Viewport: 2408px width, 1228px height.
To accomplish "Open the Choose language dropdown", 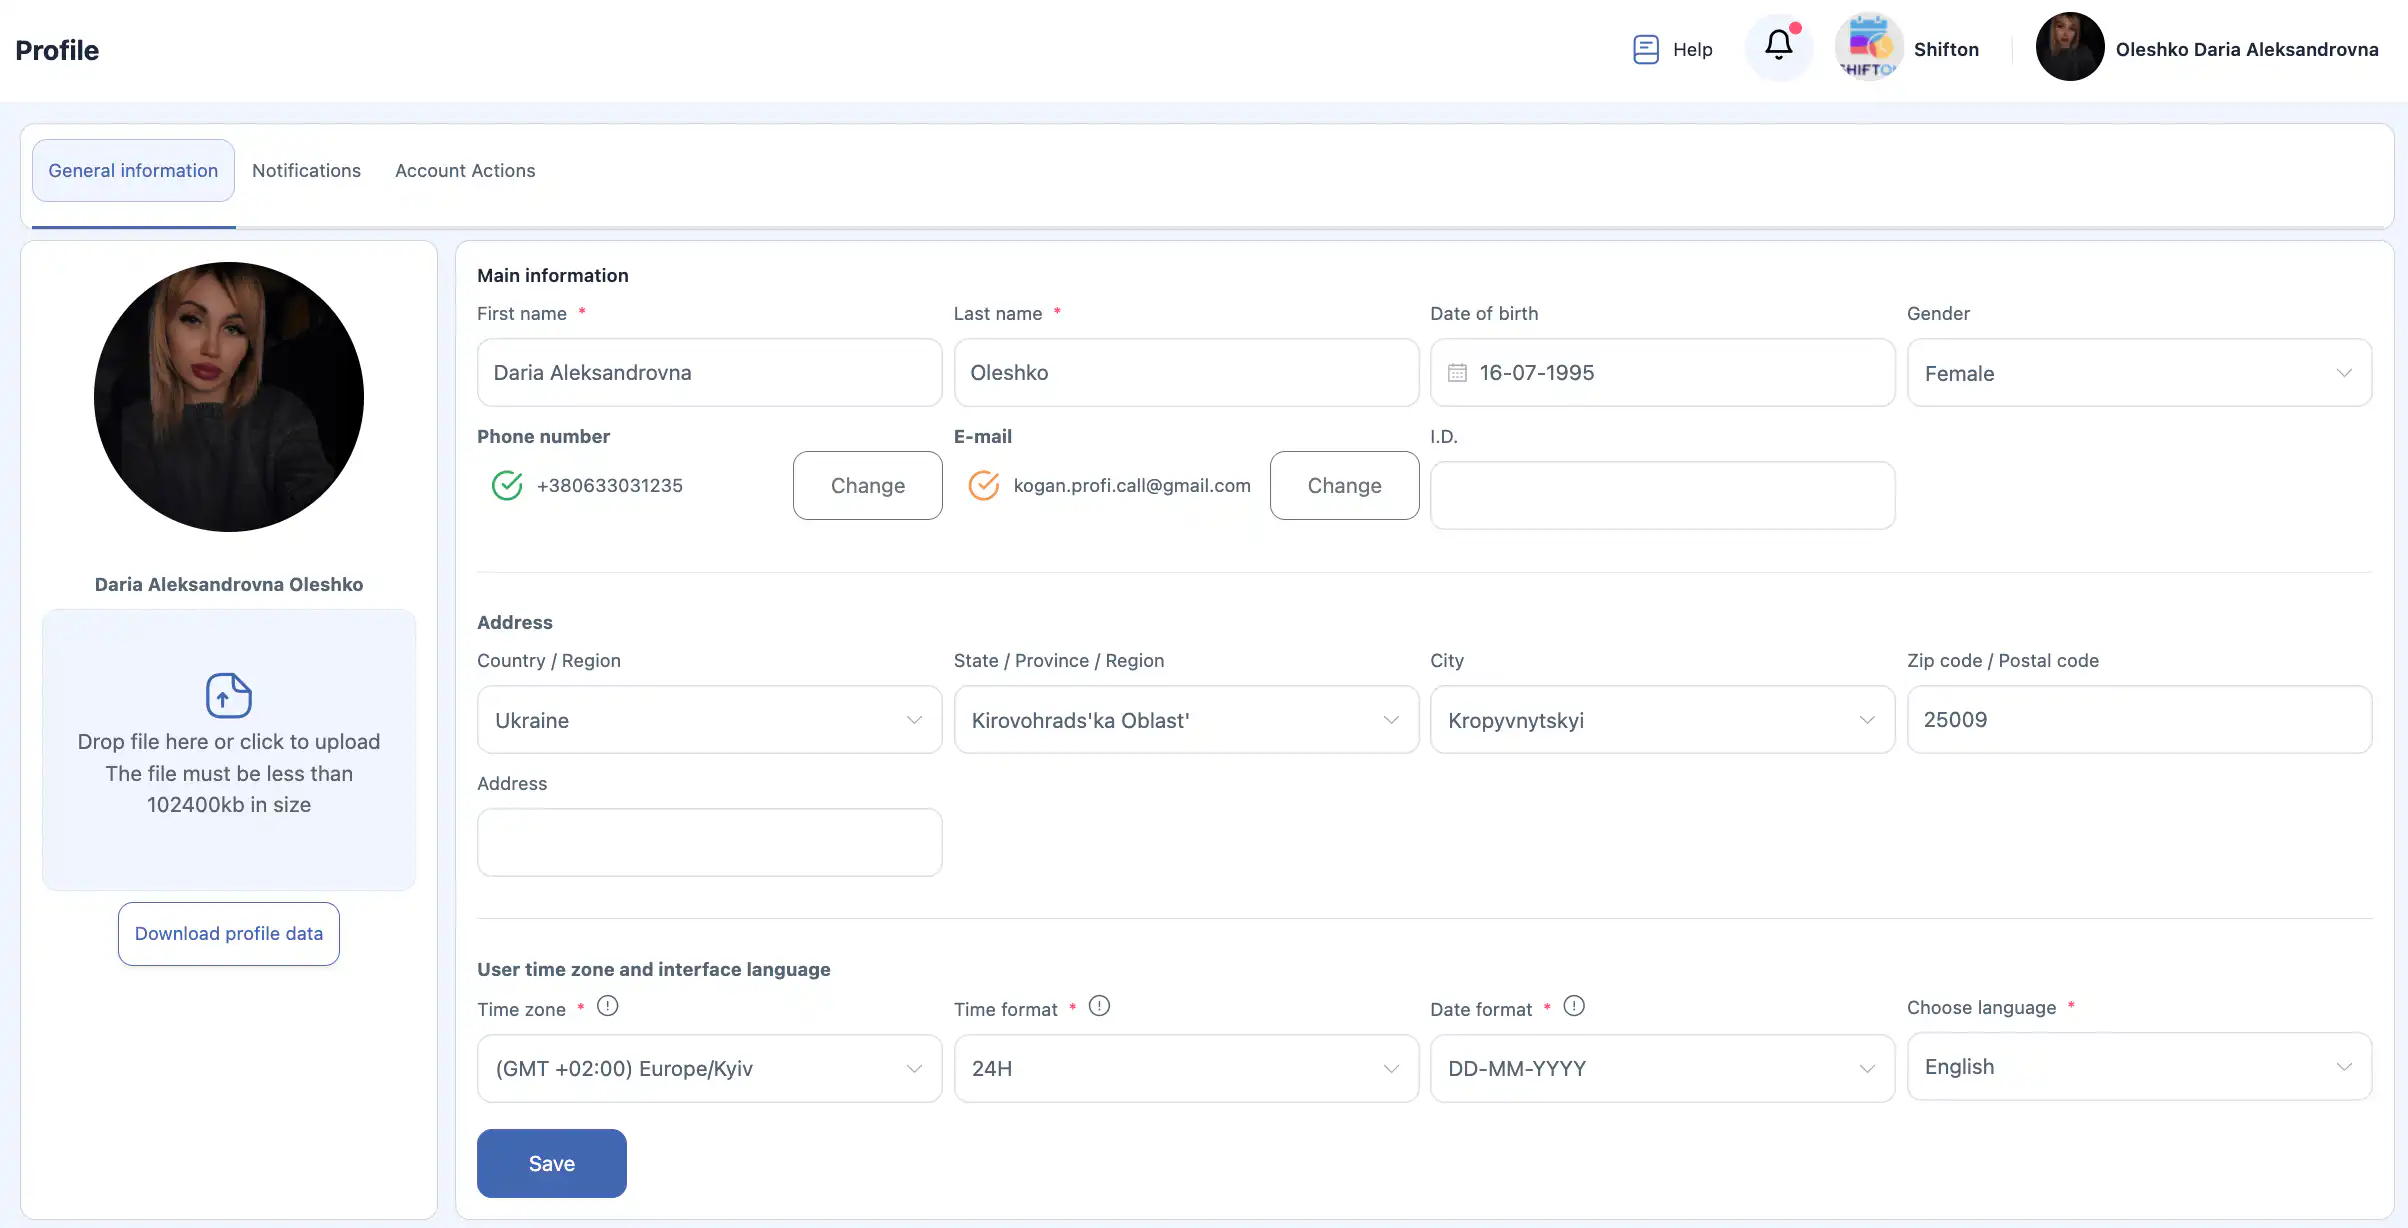I will pyautogui.click(x=2139, y=1067).
